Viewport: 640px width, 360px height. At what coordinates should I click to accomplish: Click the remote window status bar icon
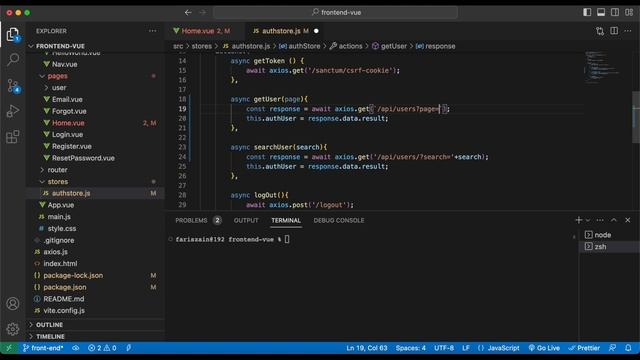9,348
